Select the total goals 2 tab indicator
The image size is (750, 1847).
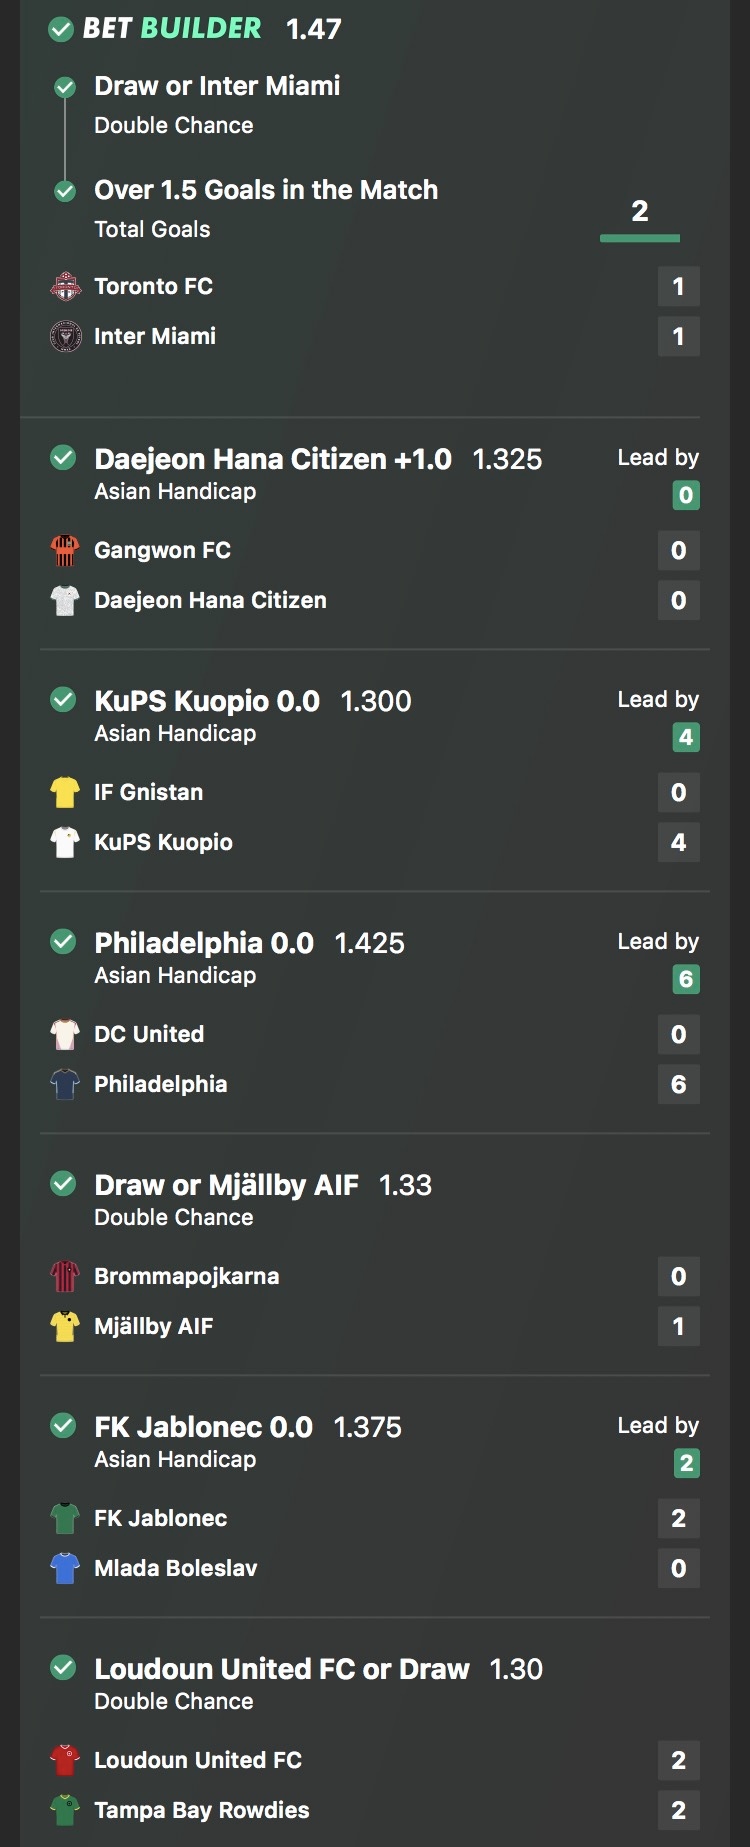(640, 213)
